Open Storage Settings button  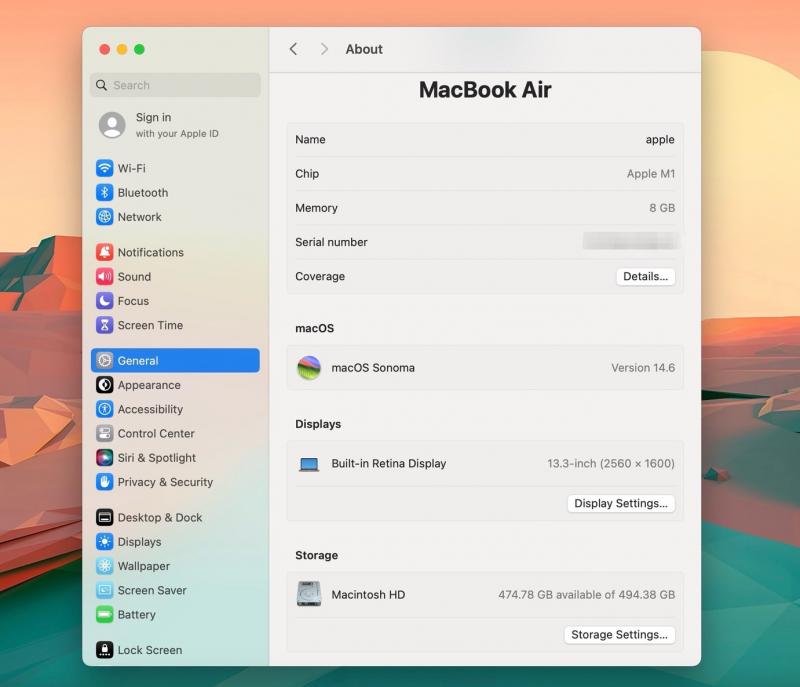[619, 634]
